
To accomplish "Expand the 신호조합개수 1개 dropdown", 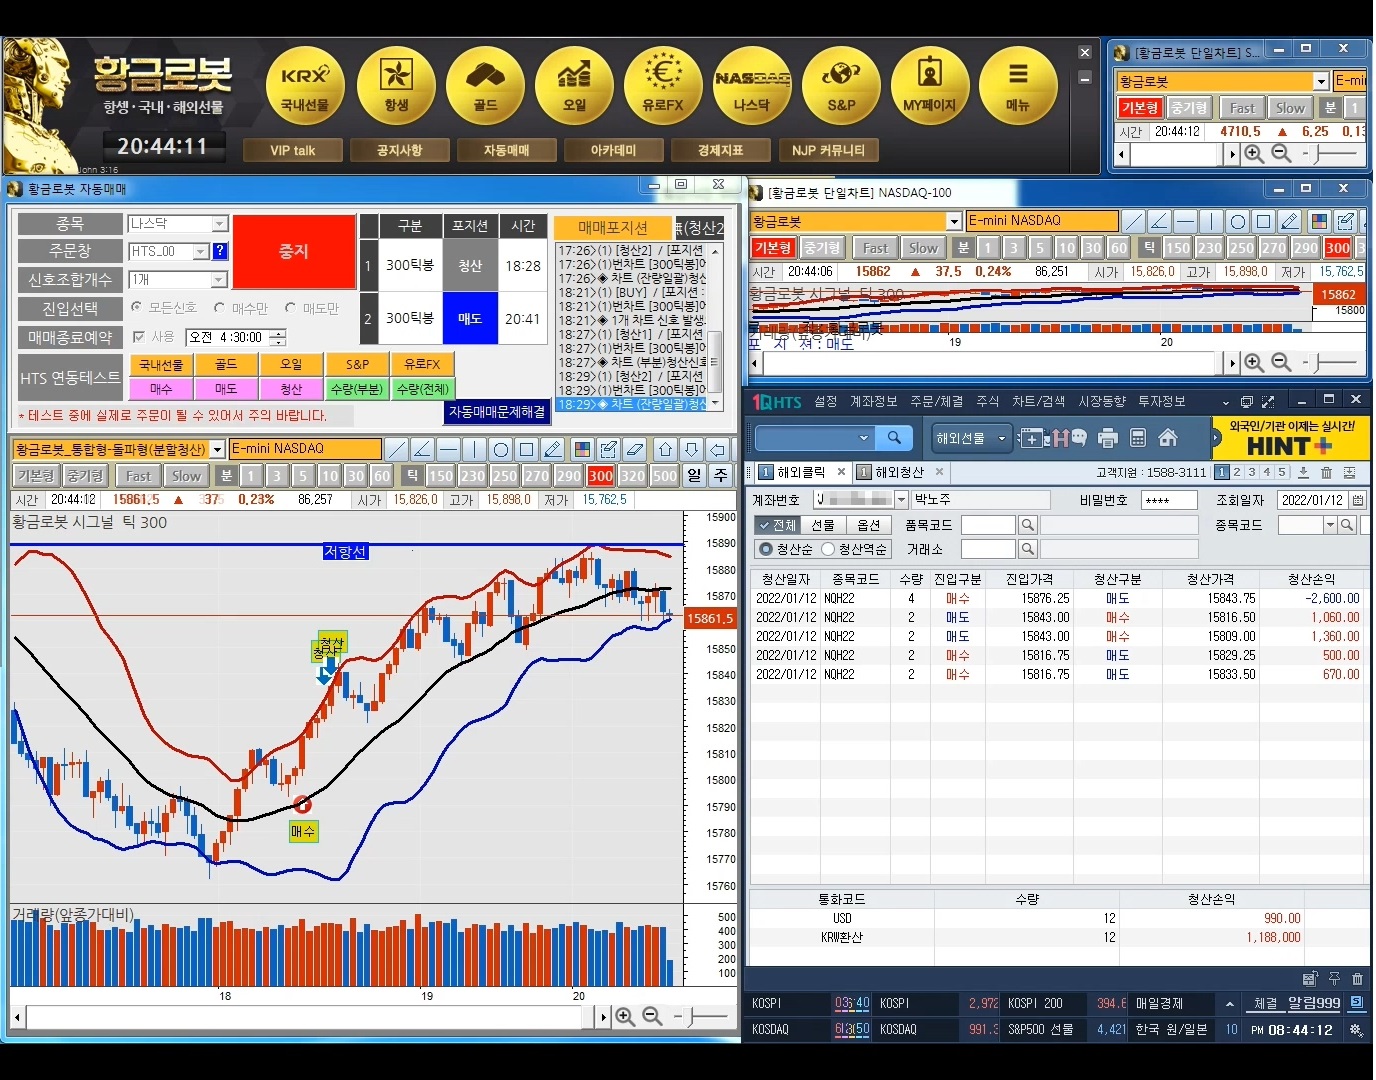I will pyautogui.click(x=220, y=280).
